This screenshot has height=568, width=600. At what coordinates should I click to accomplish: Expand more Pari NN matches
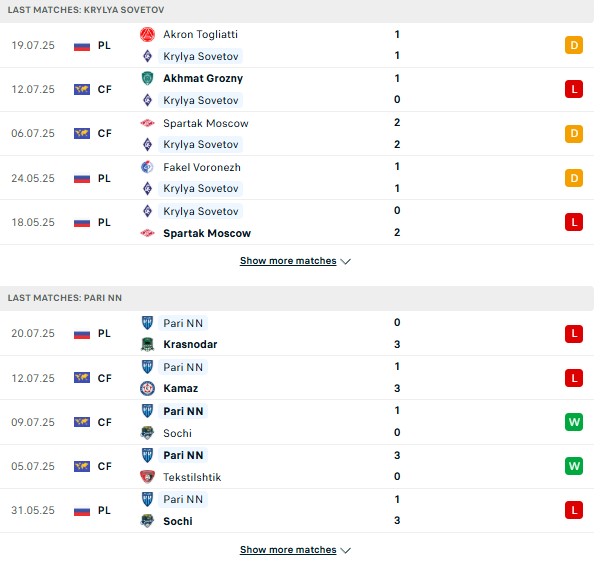point(288,550)
